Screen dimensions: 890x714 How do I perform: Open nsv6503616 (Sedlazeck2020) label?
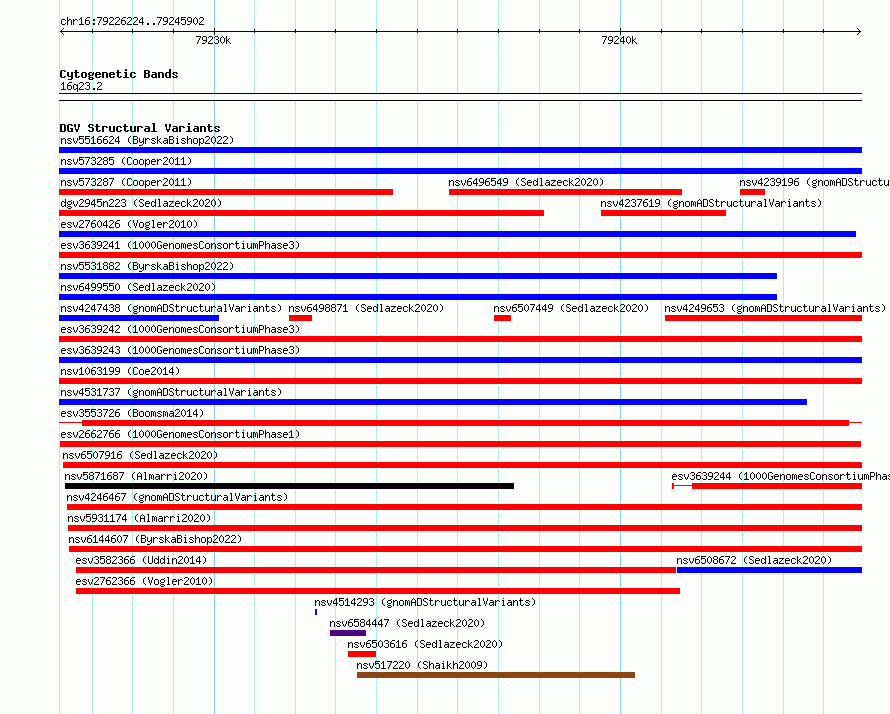pyautogui.click(x=425, y=644)
